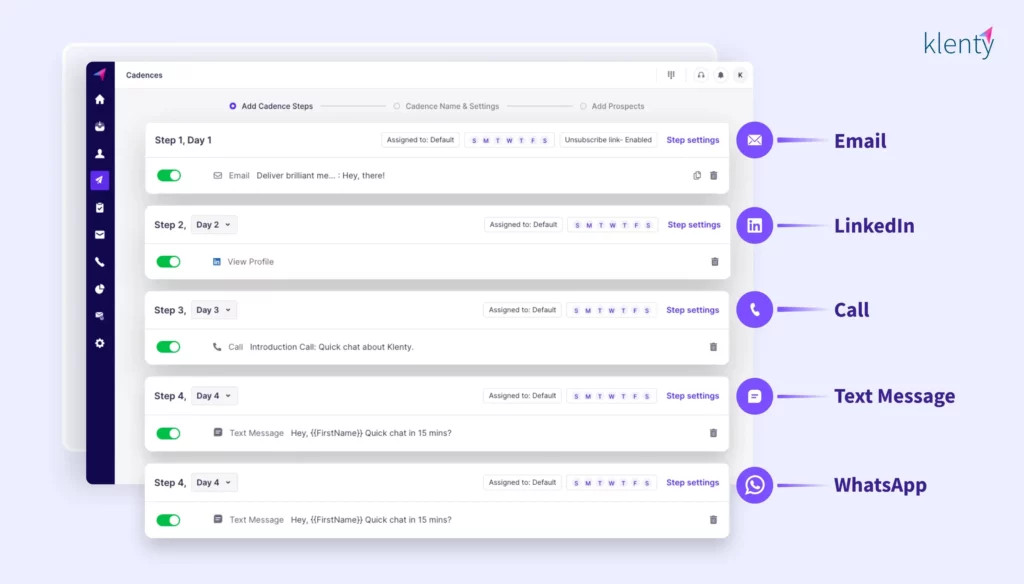Open Step settings for Step 1
This screenshot has width=1024, height=584.
pyautogui.click(x=692, y=139)
